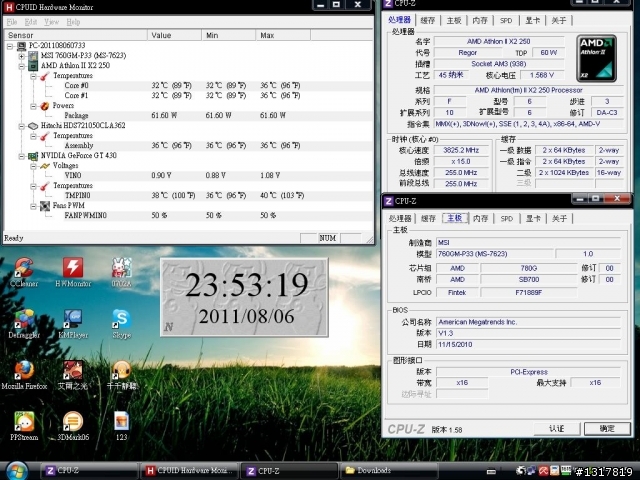Viewport: 640px width, 480px height.
Task: Launch KMPlayer desktop icon
Action: pyautogui.click(x=73, y=323)
